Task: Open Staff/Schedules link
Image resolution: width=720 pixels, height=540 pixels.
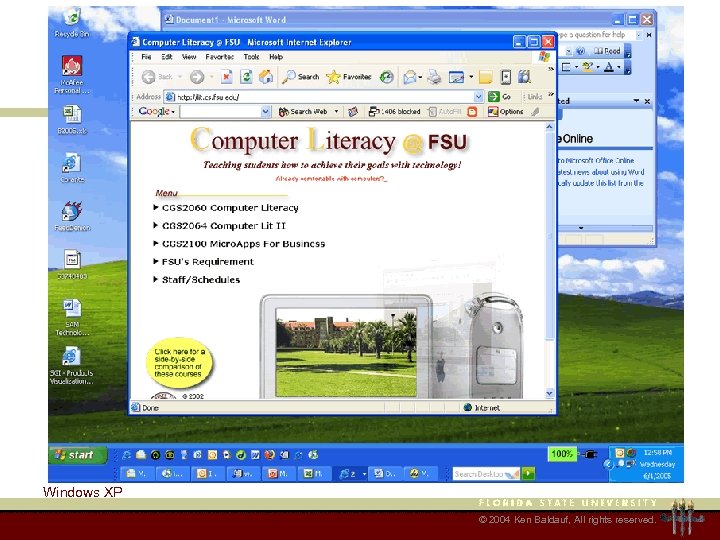Action: tap(201, 280)
